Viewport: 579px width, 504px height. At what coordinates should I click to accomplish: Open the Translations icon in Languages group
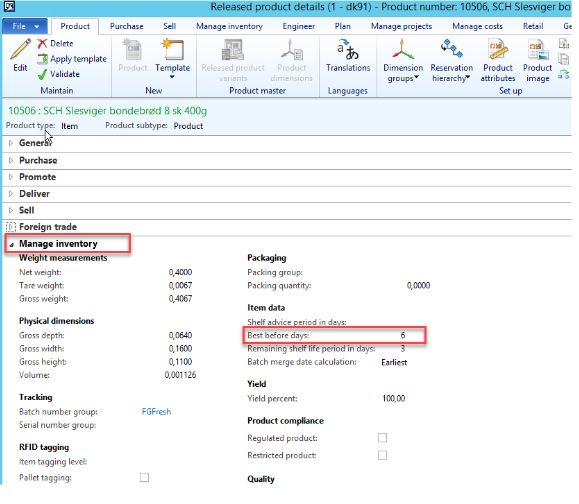pos(348,50)
